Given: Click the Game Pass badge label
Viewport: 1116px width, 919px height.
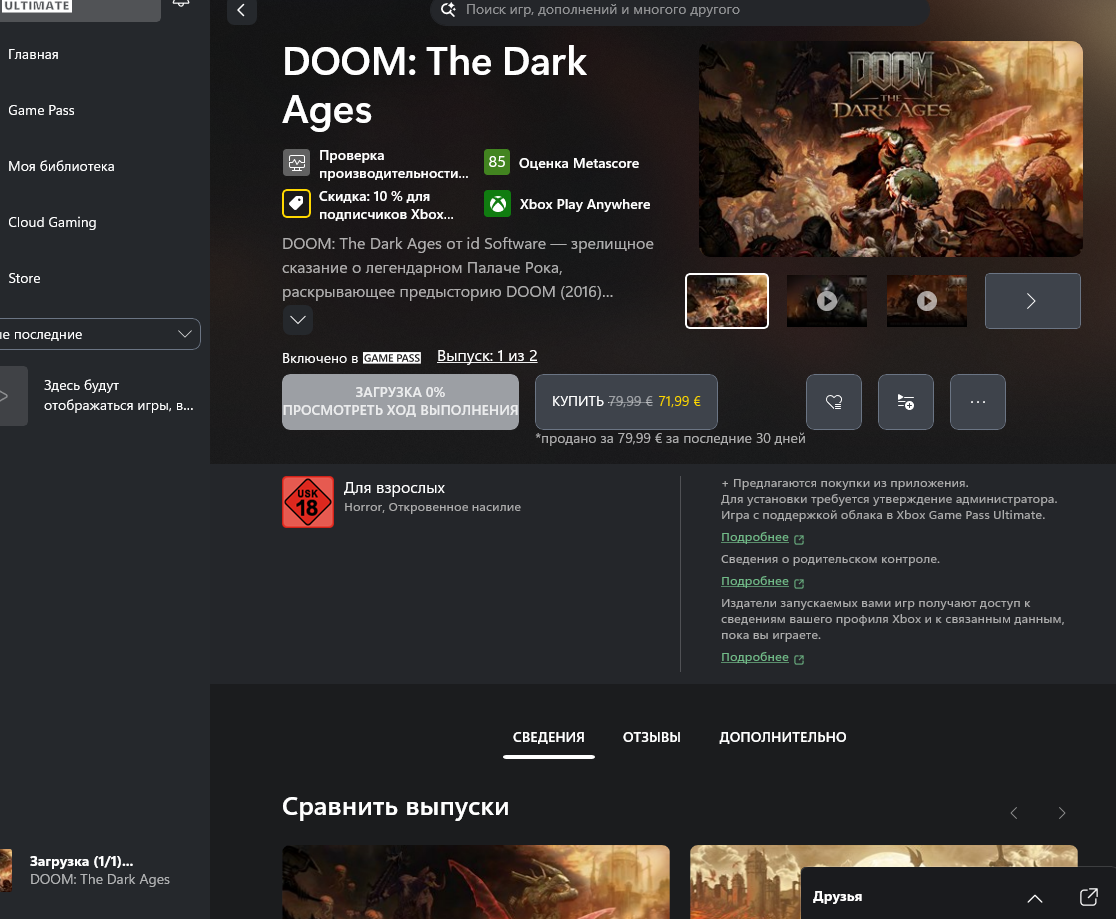Looking at the screenshot, I should (x=391, y=358).
